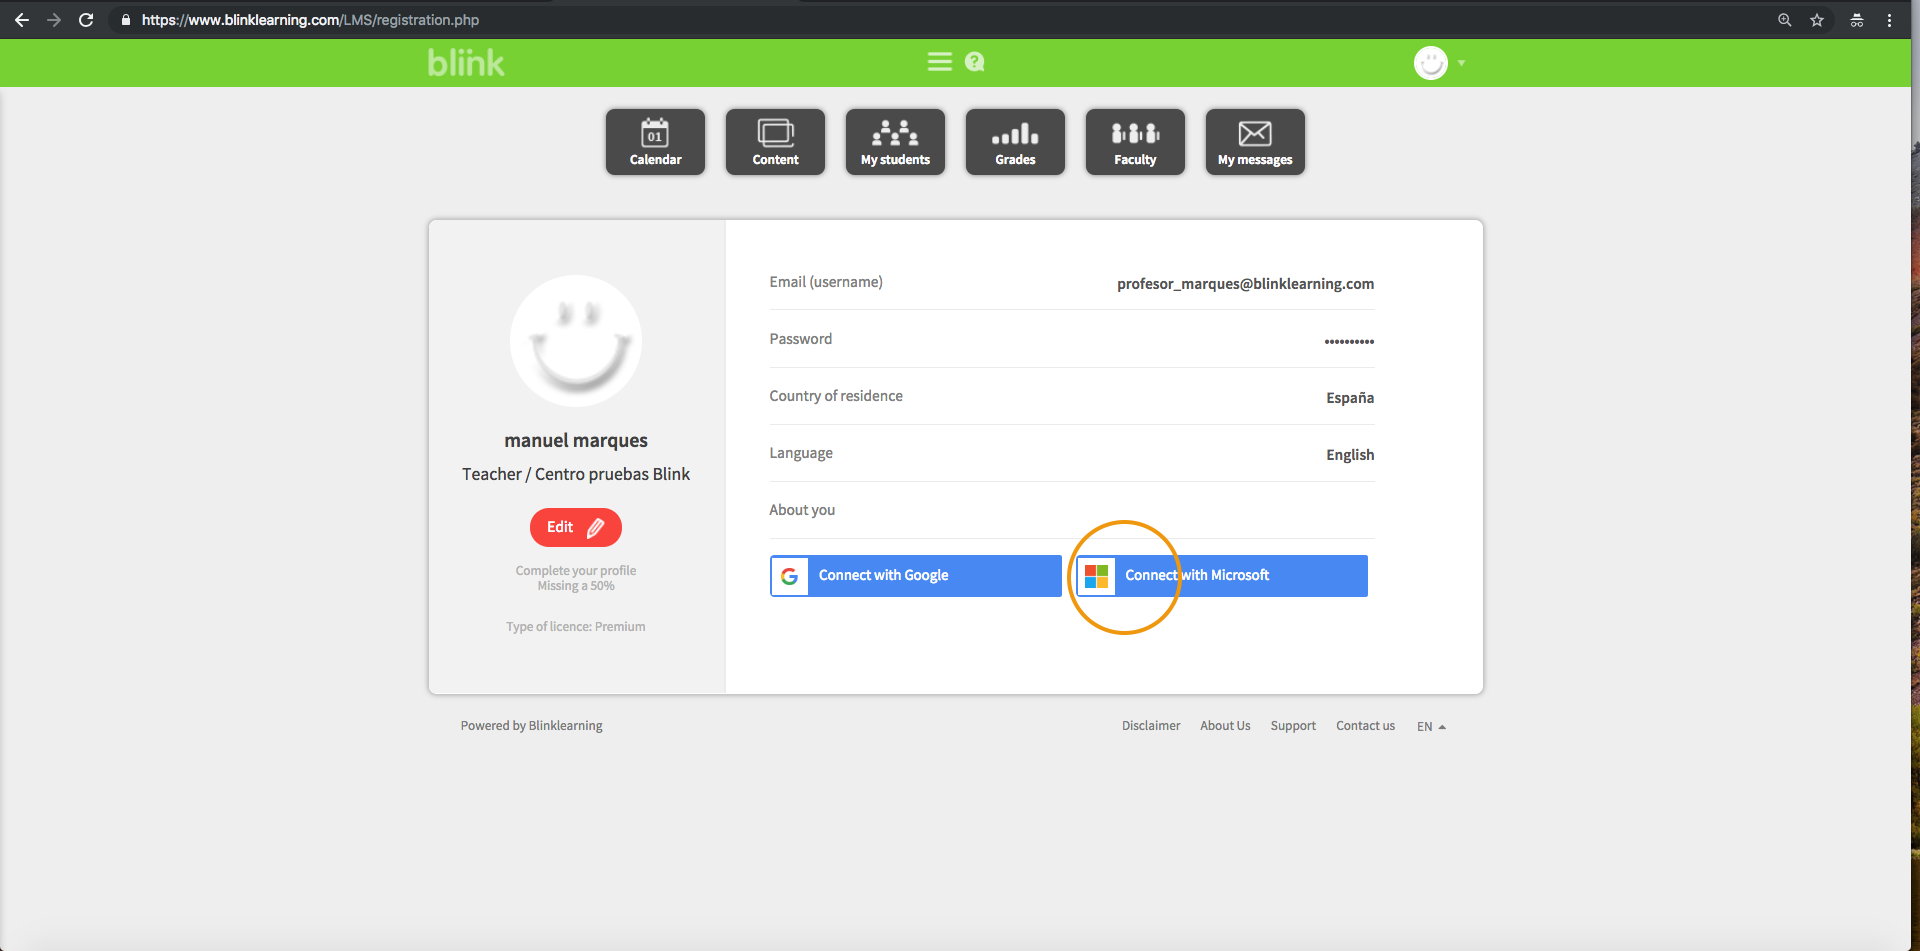The width and height of the screenshot is (1920, 951).
Task: Click the smiley profile picture
Action: coord(576,341)
